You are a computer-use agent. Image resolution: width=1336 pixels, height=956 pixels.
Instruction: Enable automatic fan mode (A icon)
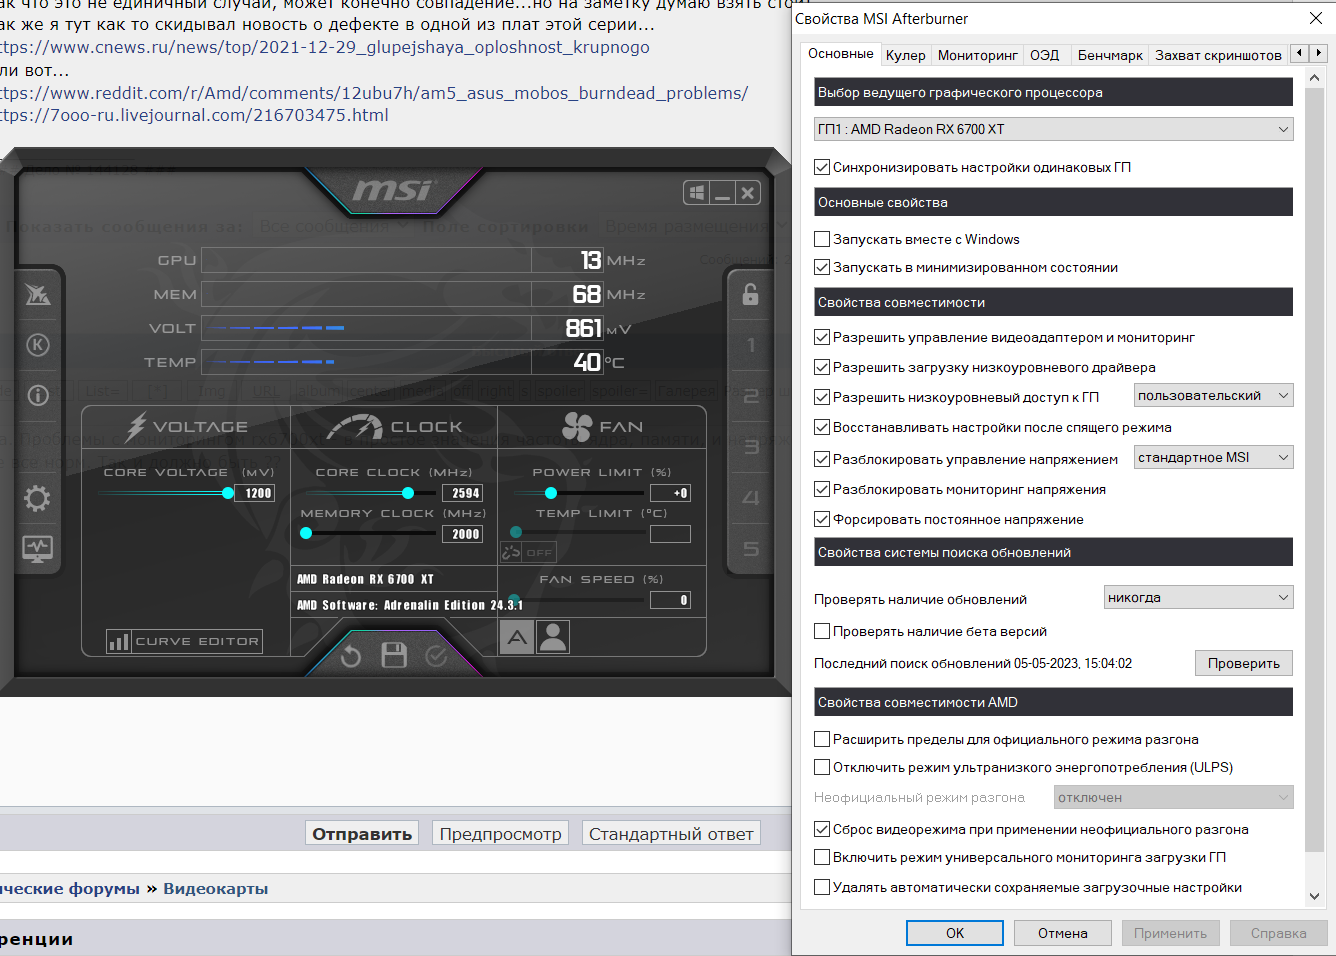click(x=516, y=637)
